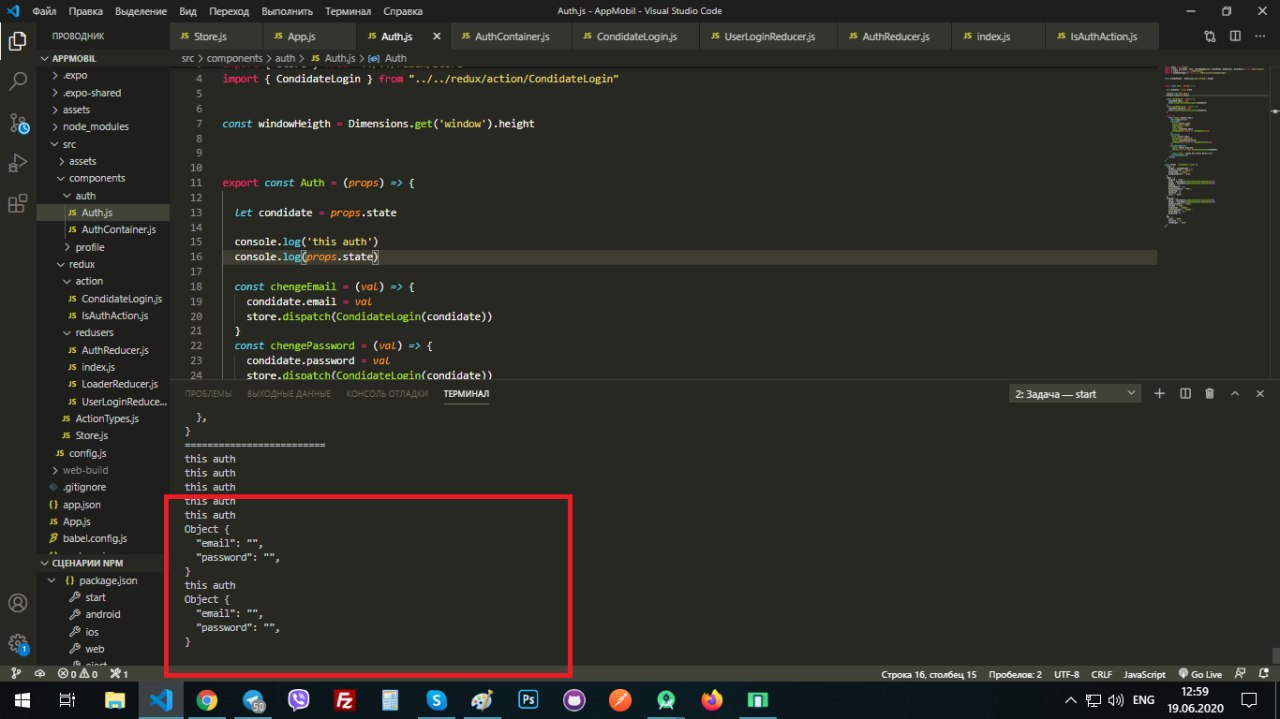Open the Manage gear icon
1280x719 pixels.
[x=18, y=643]
